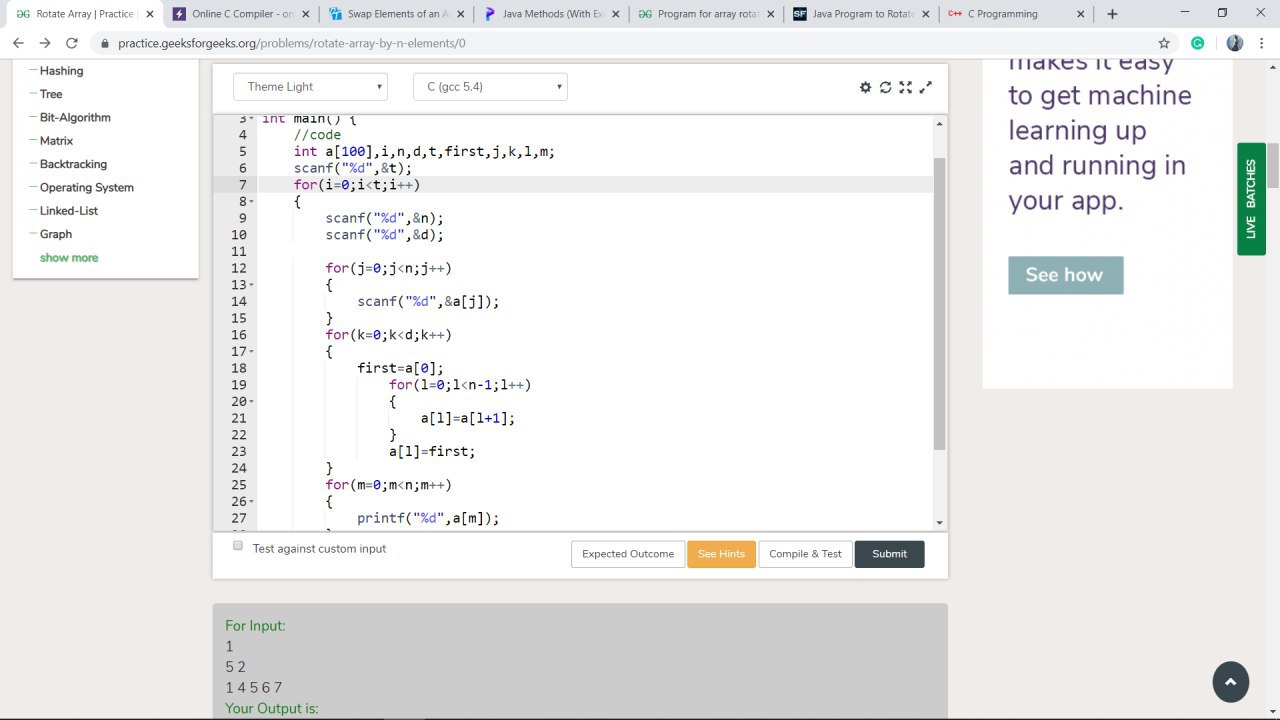Open the C (gcc 5.4) language dropdown

tap(490, 87)
